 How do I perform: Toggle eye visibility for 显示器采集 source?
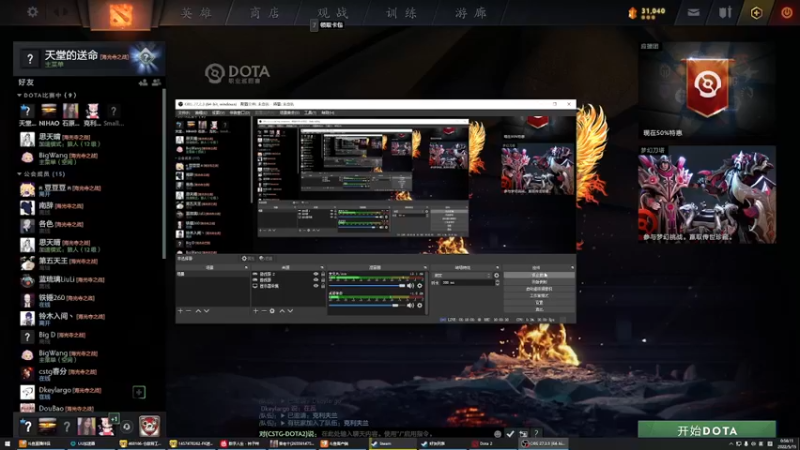coord(315,286)
